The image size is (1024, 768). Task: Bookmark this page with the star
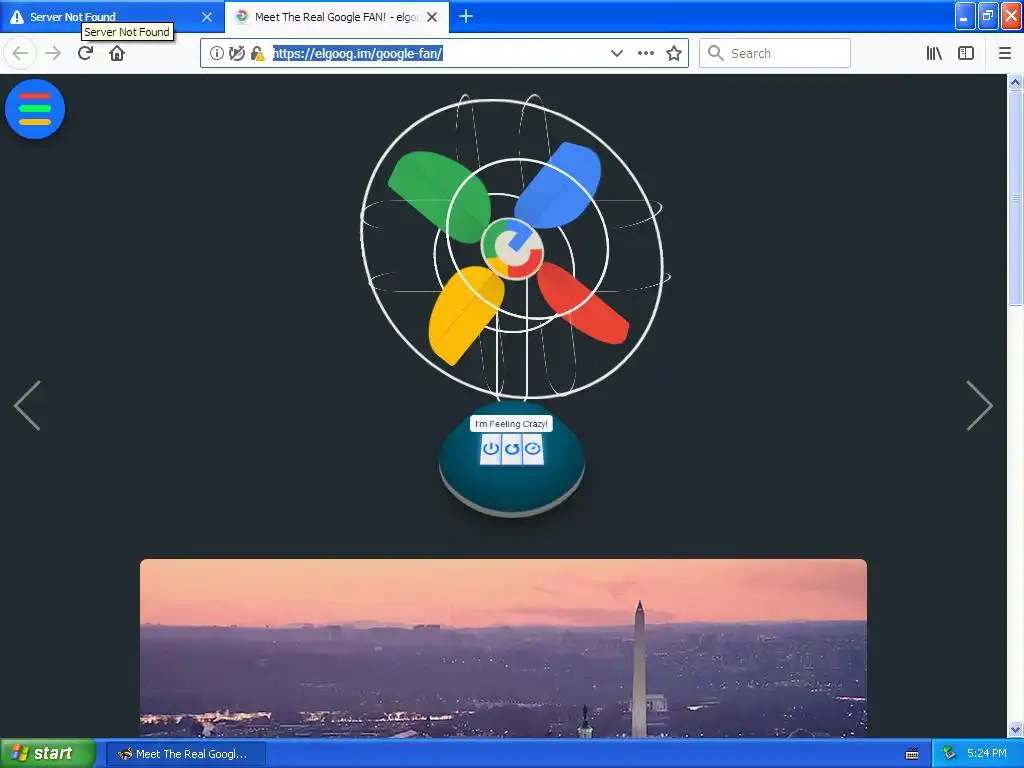coord(674,54)
